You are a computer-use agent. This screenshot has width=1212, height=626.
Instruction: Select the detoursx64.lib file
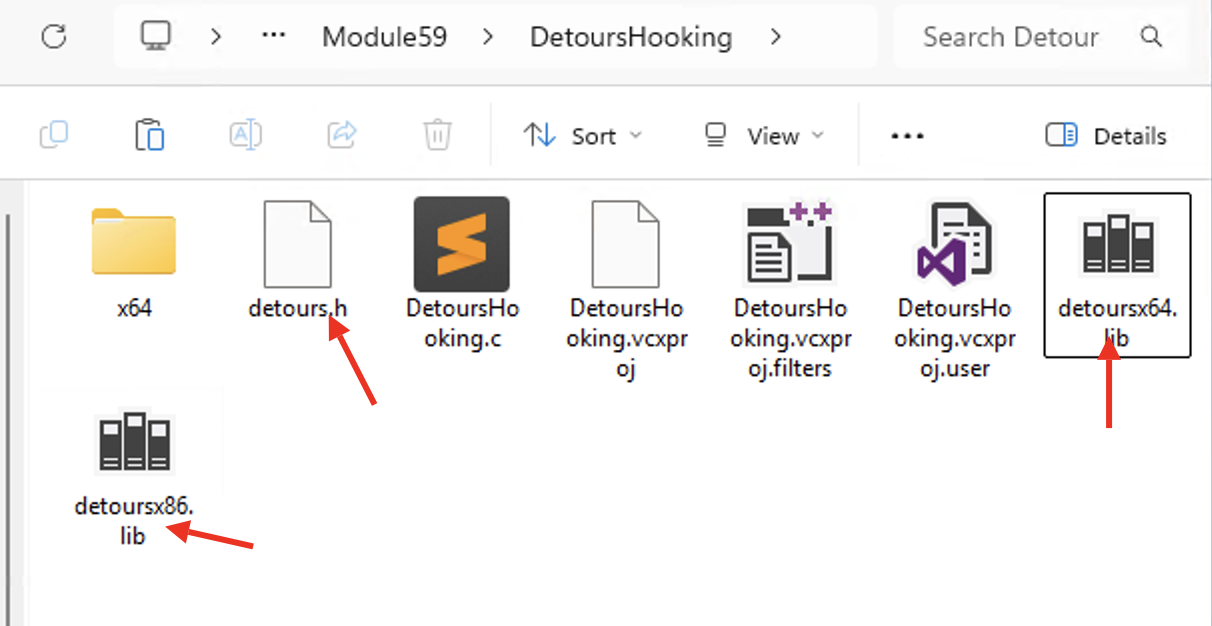tap(1116, 273)
